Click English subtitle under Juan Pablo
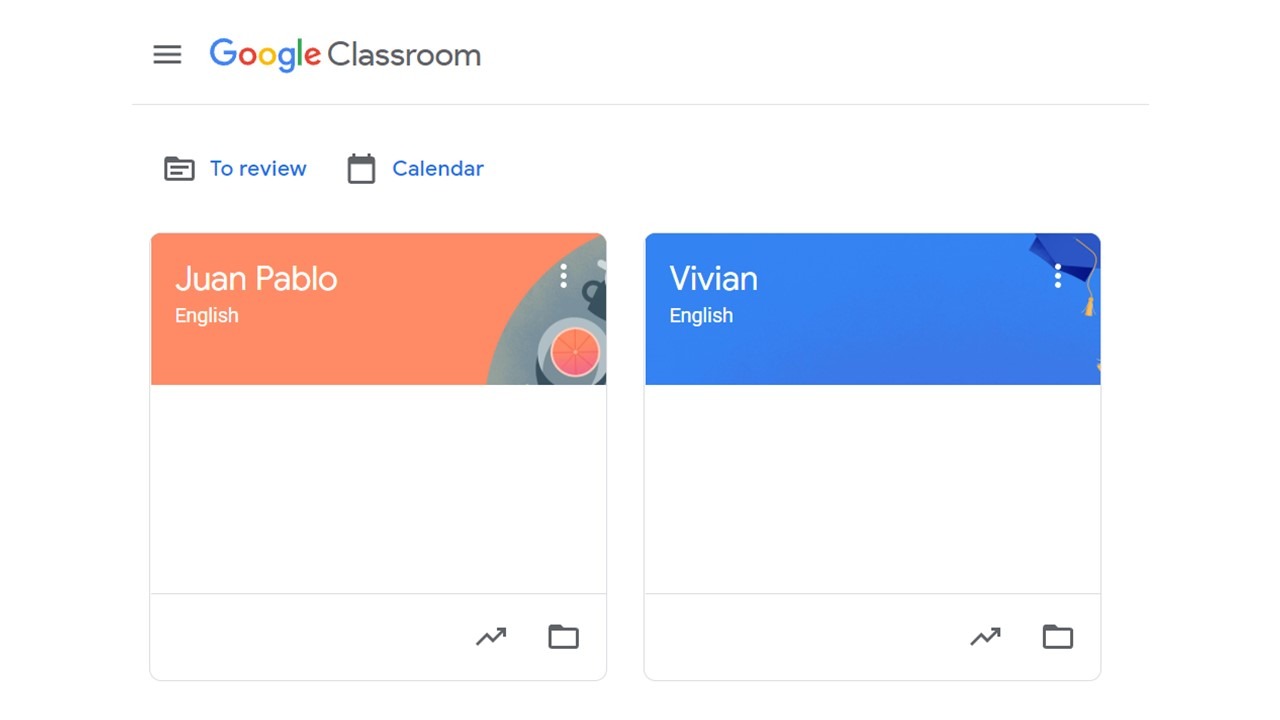This screenshot has width=1280, height=720. pyautogui.click(x=207, y=316)
